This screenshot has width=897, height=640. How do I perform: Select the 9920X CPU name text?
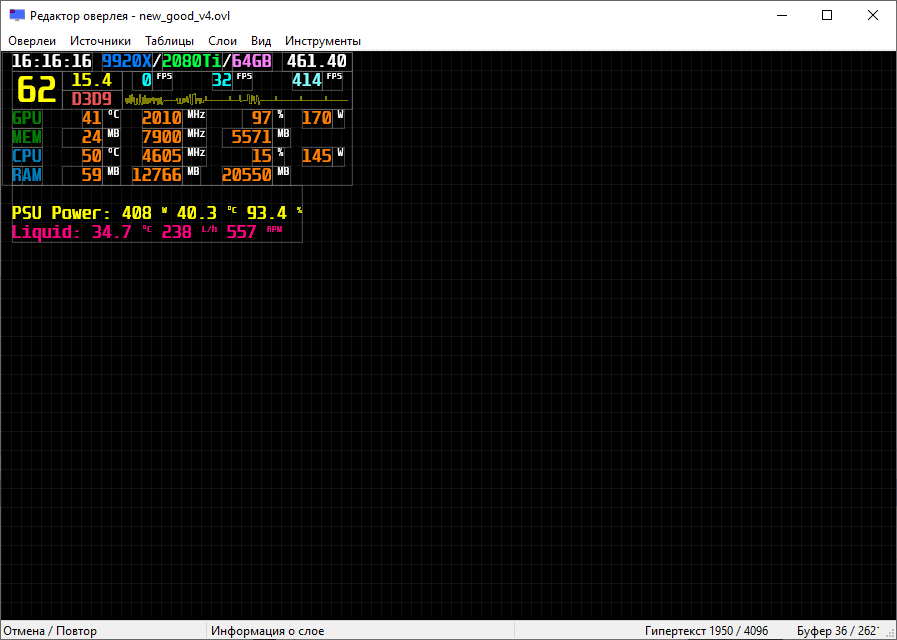(127, 61)
